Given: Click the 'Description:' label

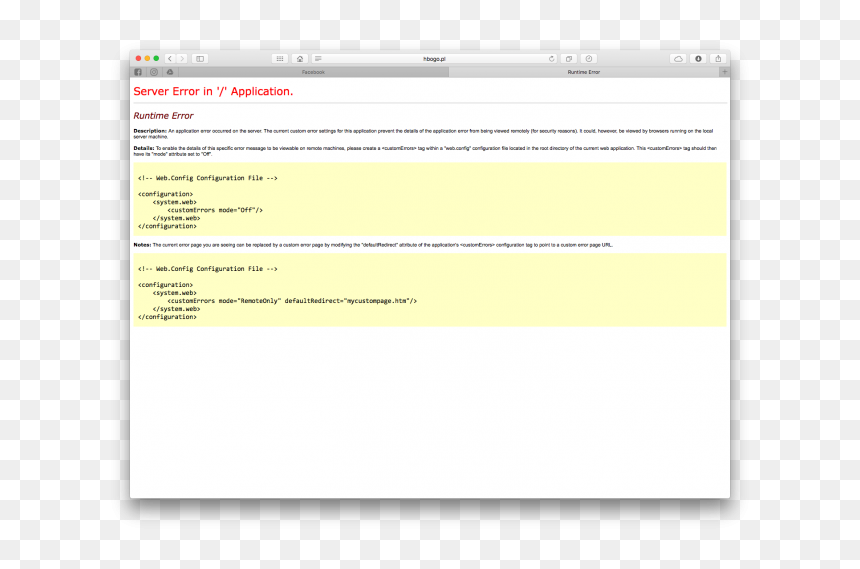Looking at the screenshot, I should tap(150, 131).
